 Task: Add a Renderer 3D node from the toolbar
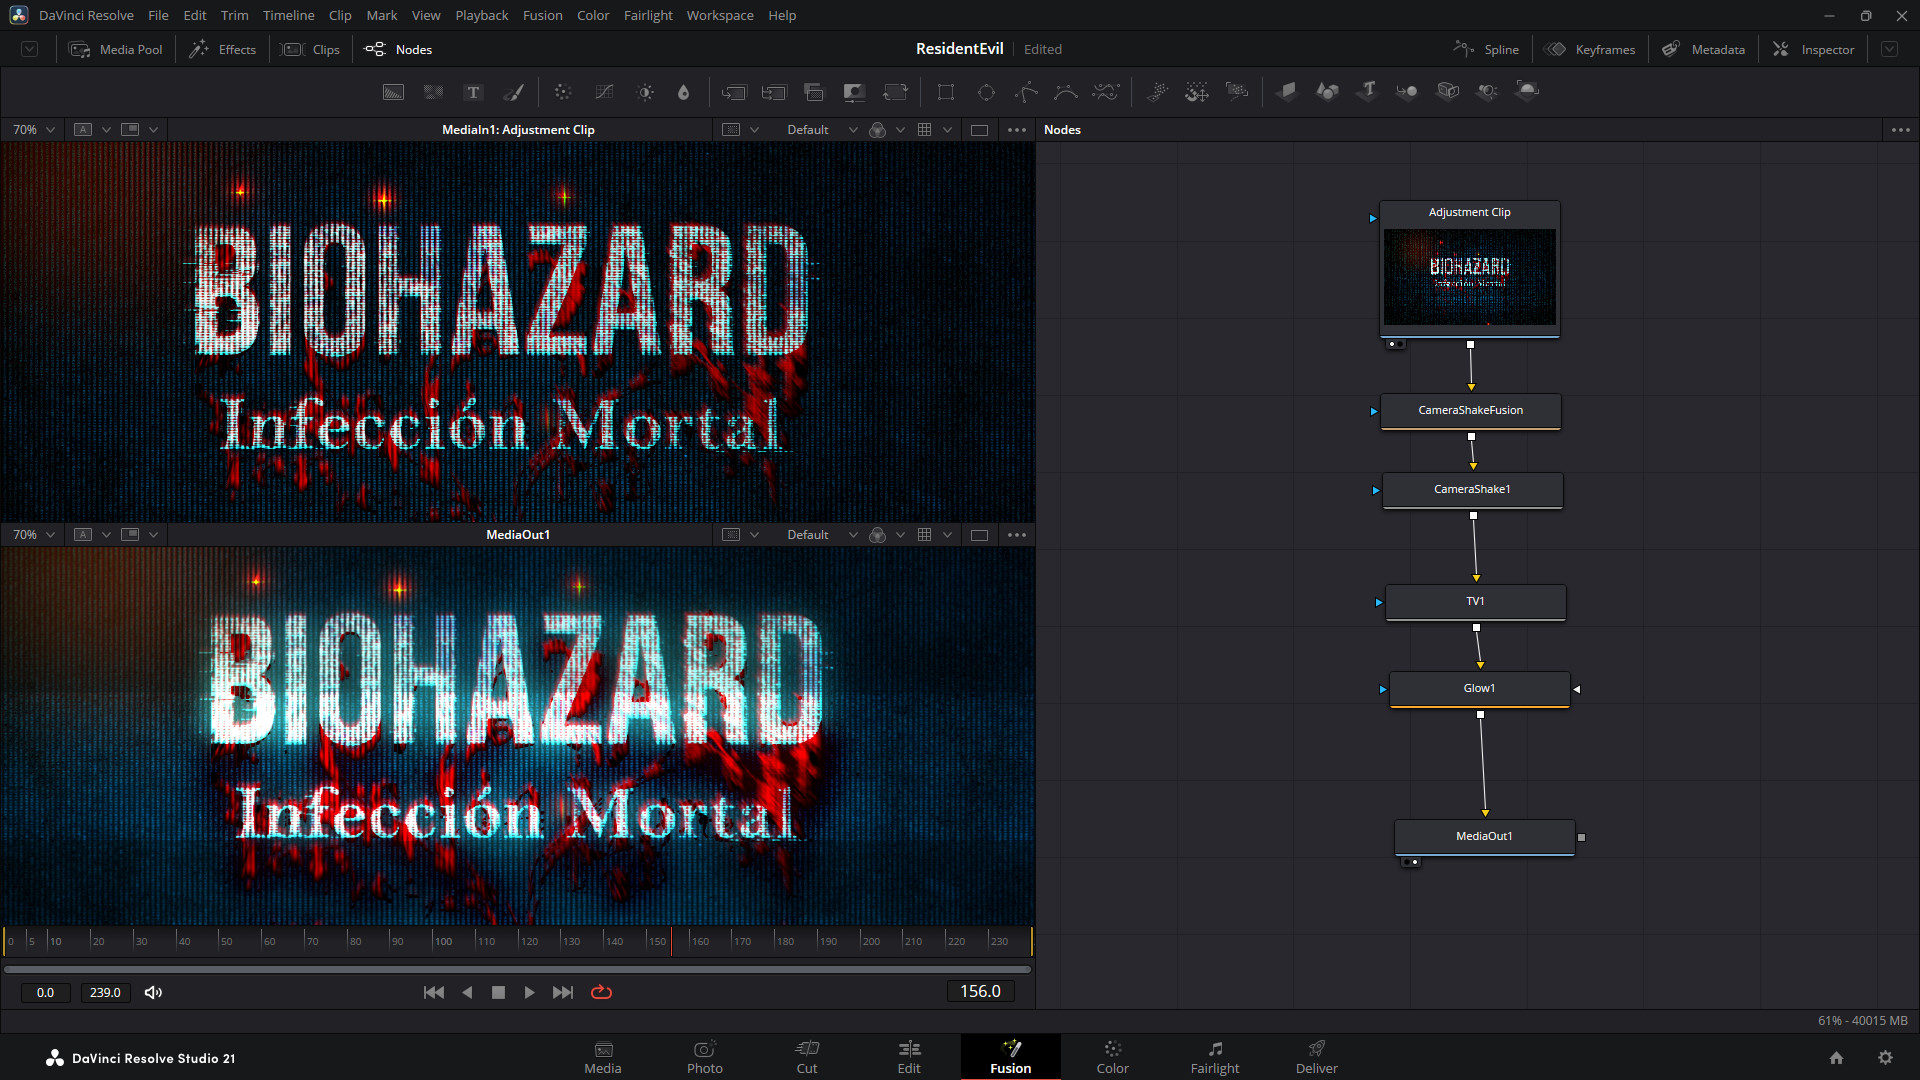coord(1527,92)
